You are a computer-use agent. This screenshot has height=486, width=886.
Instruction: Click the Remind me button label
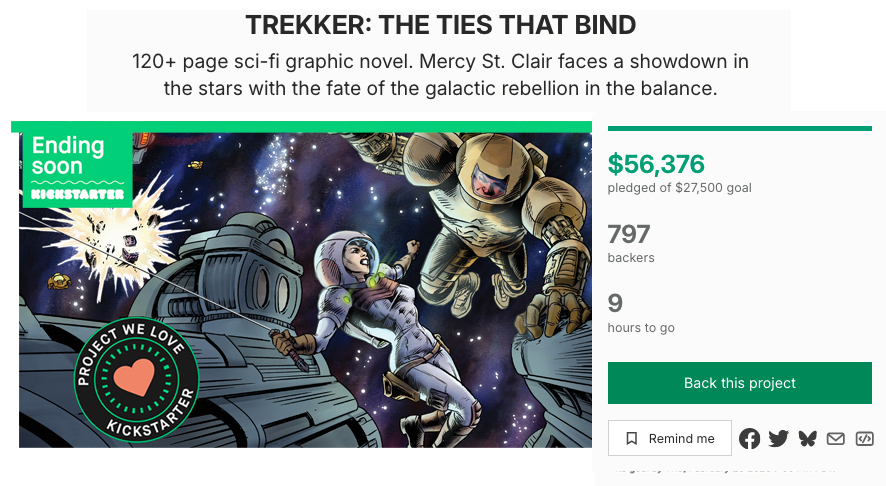tap(681, 438)
